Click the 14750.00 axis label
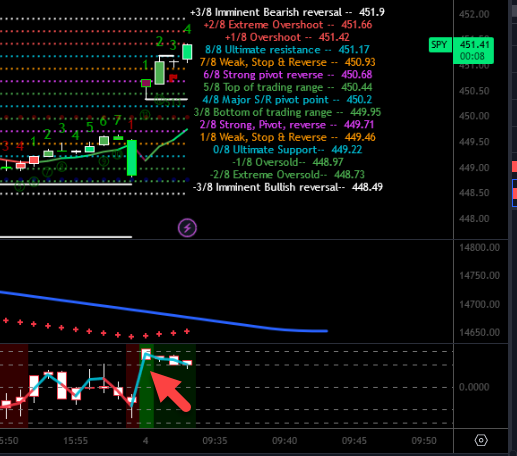The image size is (517, 456). pos(479,276)
